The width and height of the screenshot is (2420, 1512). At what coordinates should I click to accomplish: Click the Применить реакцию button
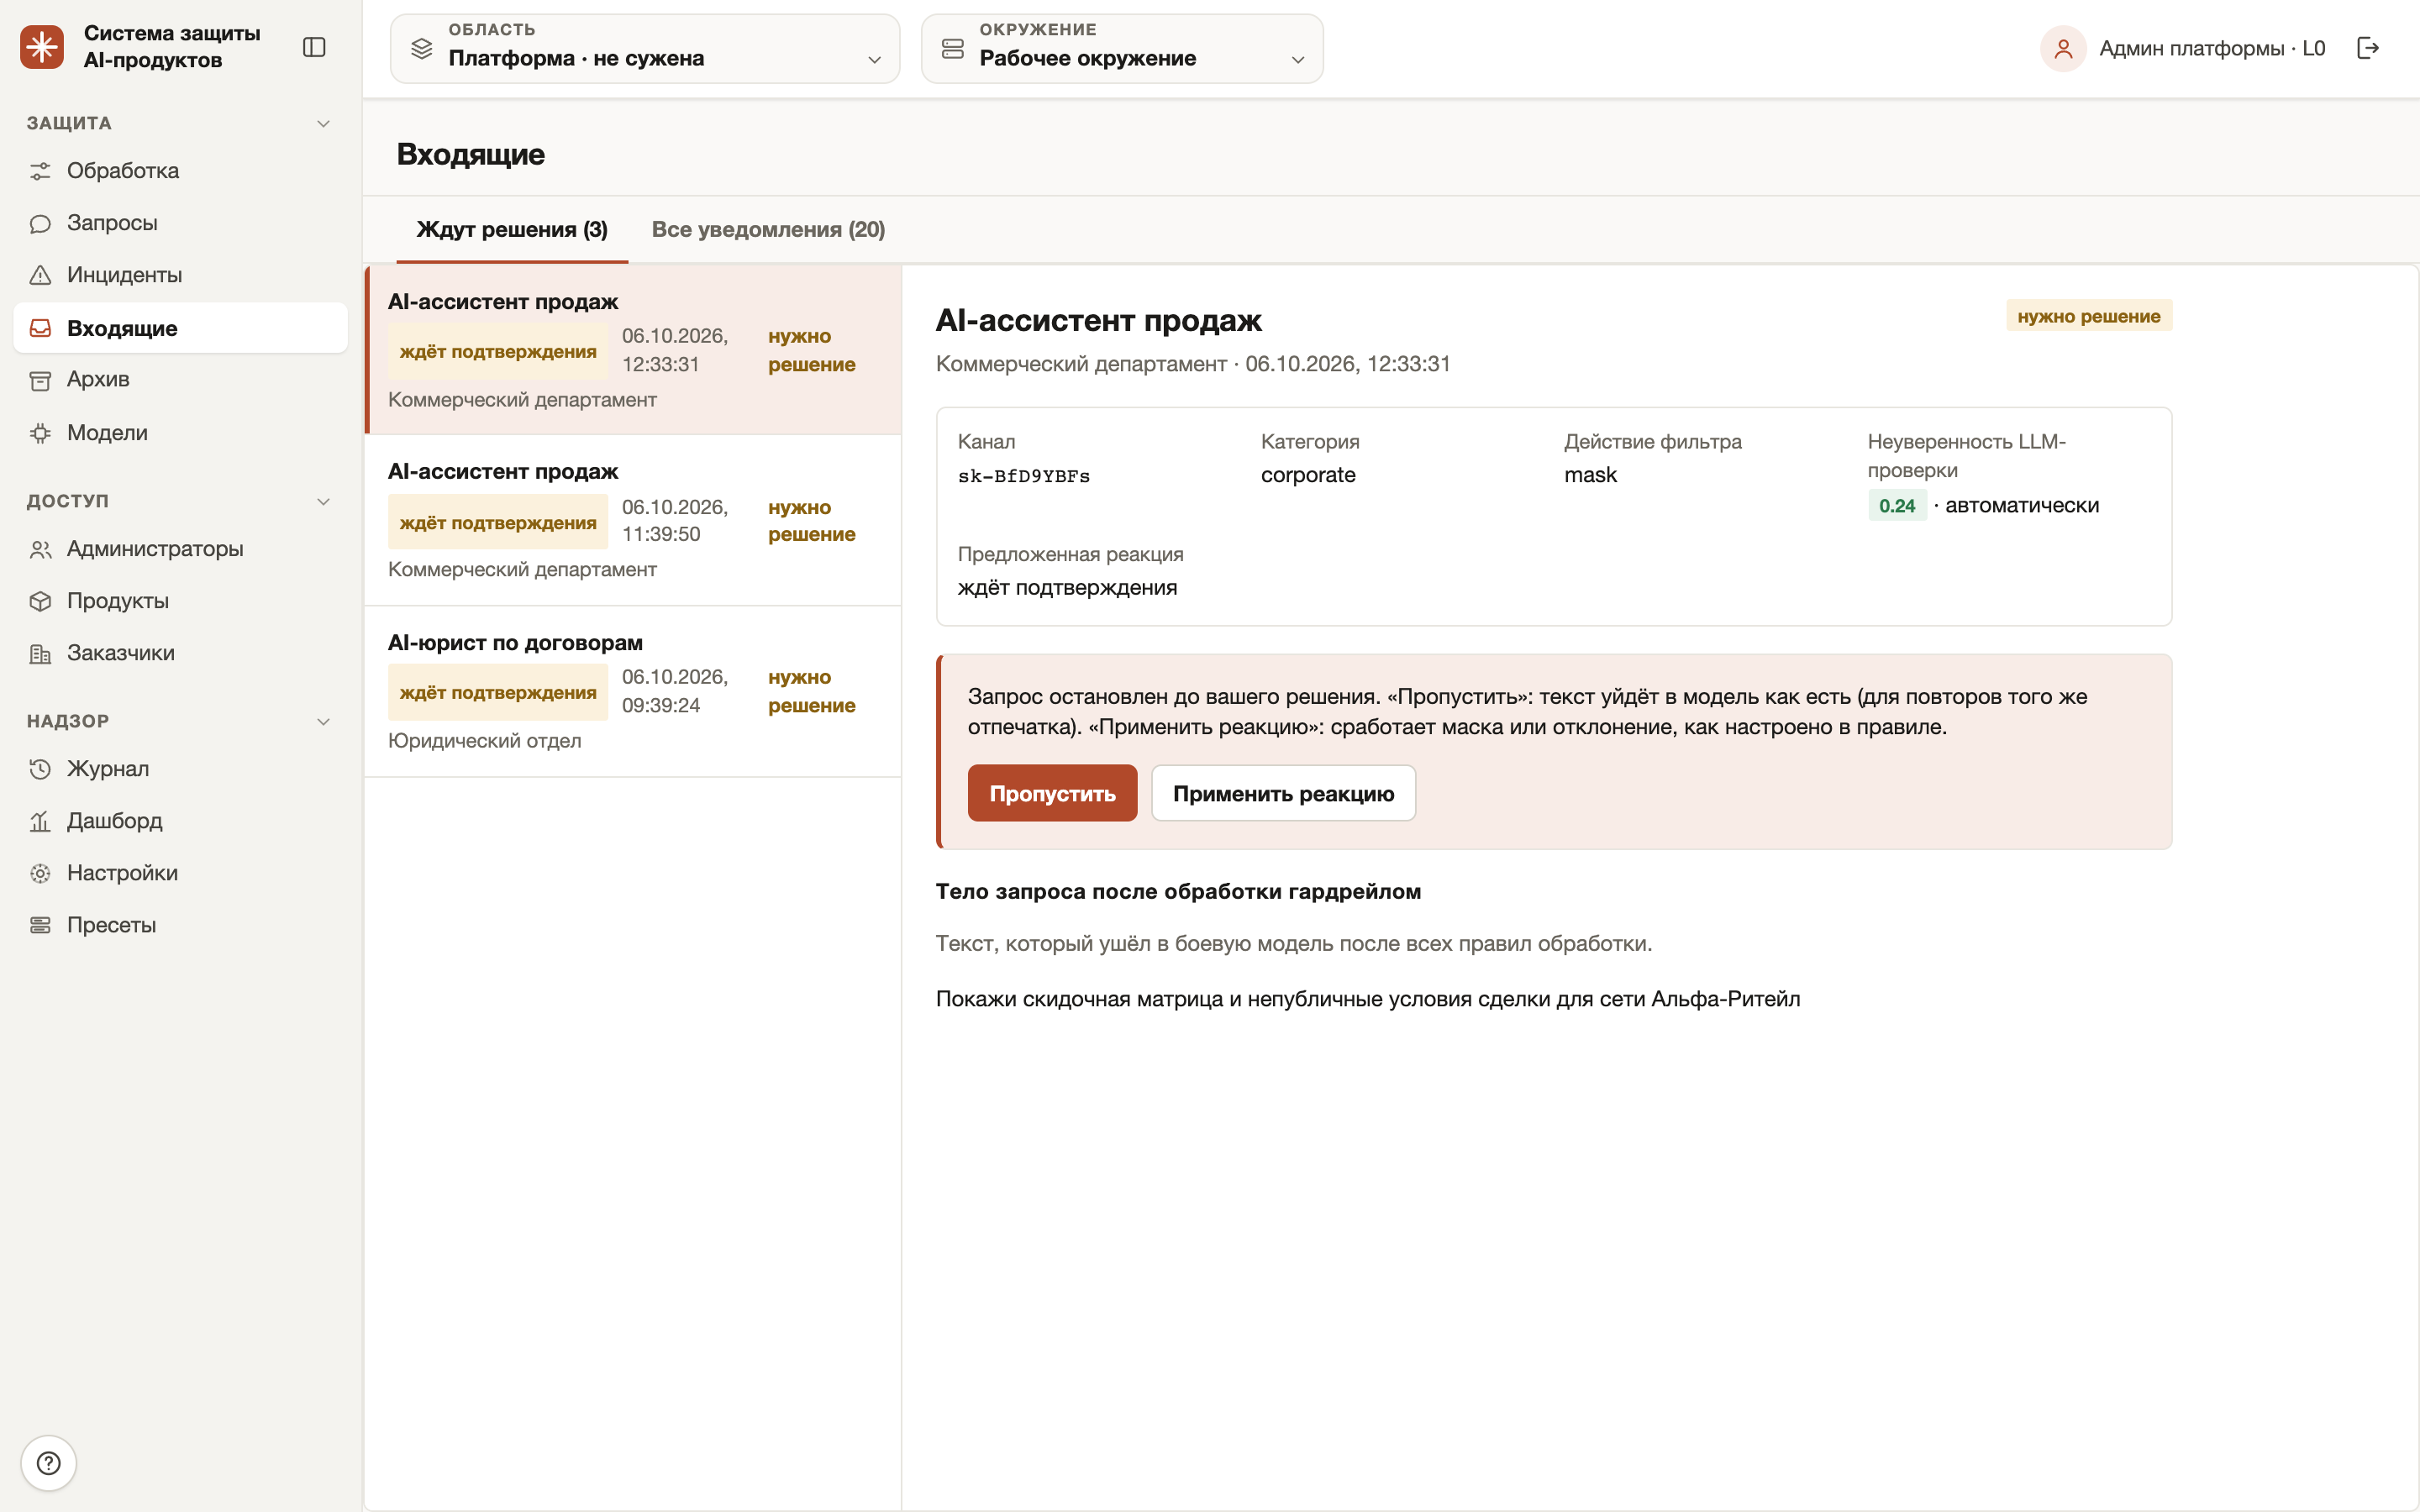pos(1283,793)
